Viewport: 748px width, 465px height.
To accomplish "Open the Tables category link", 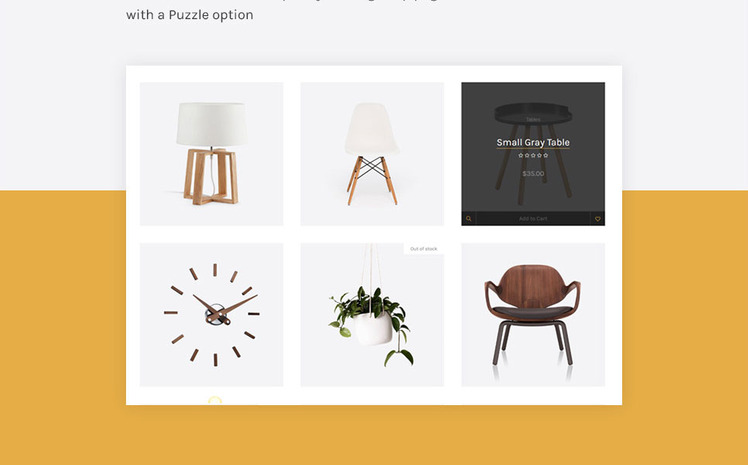I will coord(533,119).
